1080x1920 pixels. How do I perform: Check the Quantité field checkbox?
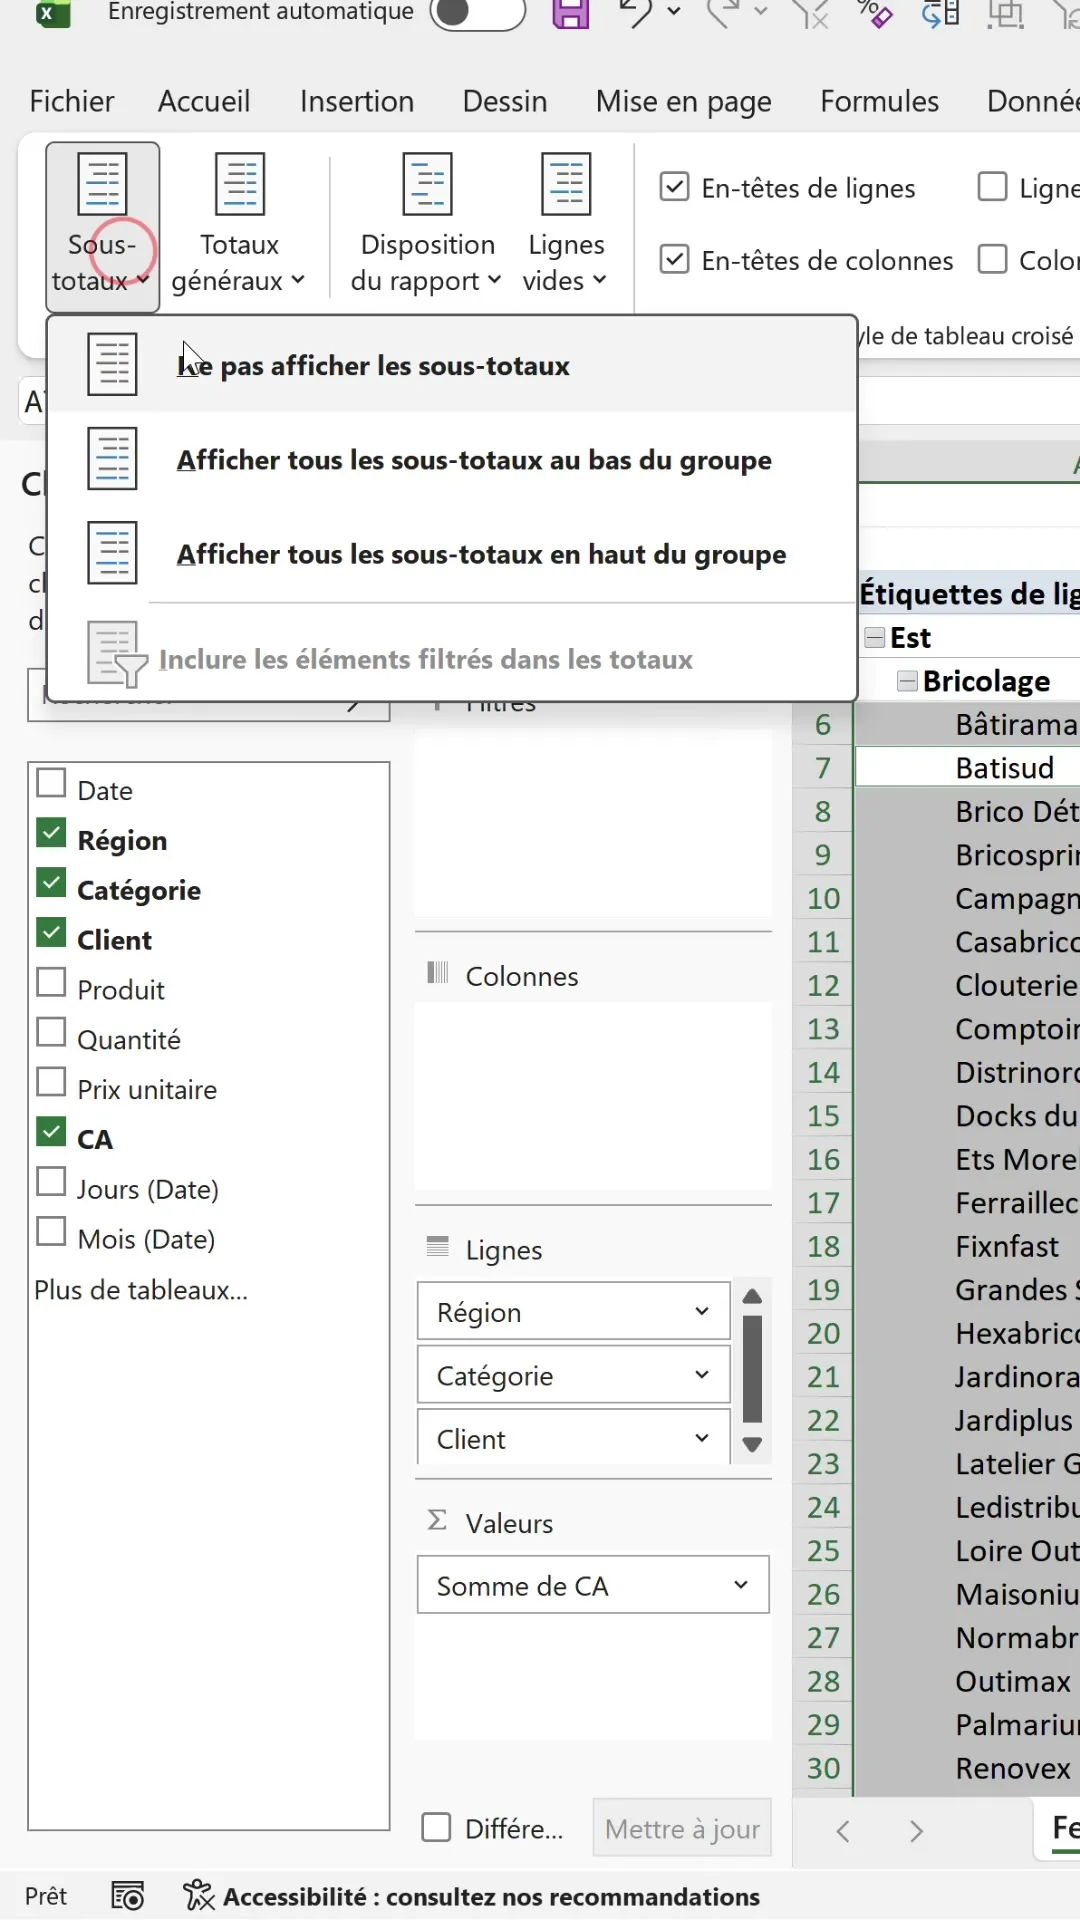[51, 1032]
